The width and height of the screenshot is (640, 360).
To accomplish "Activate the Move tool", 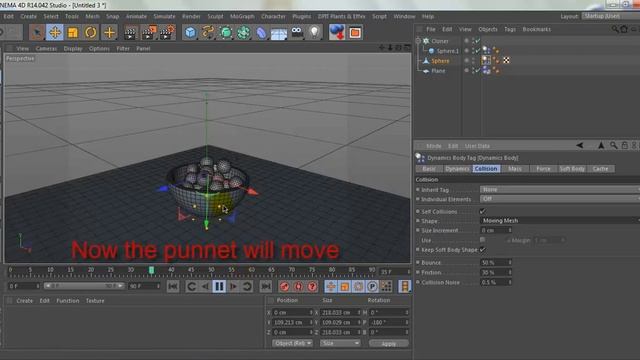I will pos(55,32).
